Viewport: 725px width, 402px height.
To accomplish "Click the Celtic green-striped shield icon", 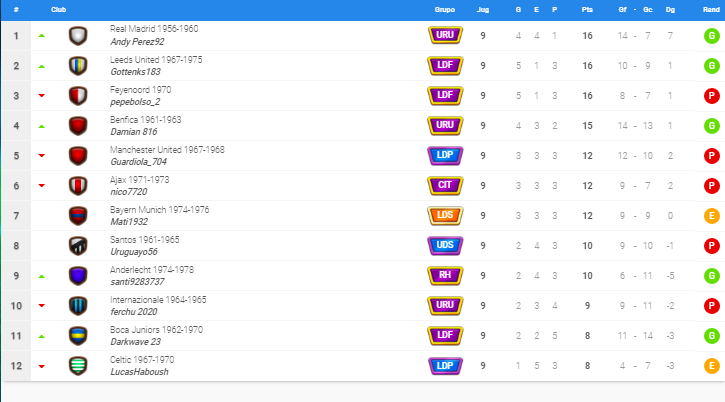I will [78, 365].
